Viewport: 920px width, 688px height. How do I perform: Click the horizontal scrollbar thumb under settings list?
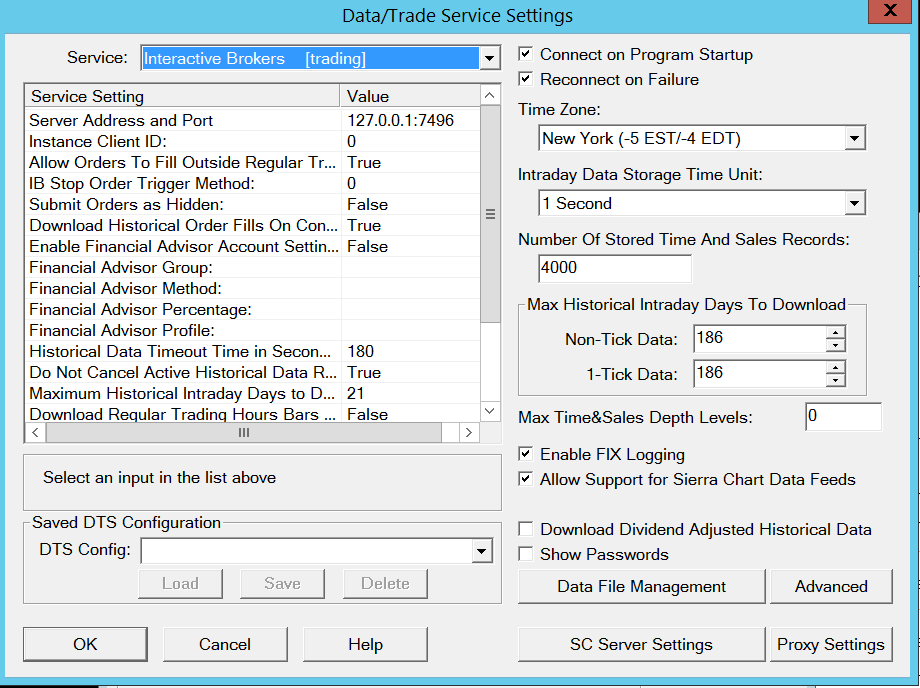243,432
